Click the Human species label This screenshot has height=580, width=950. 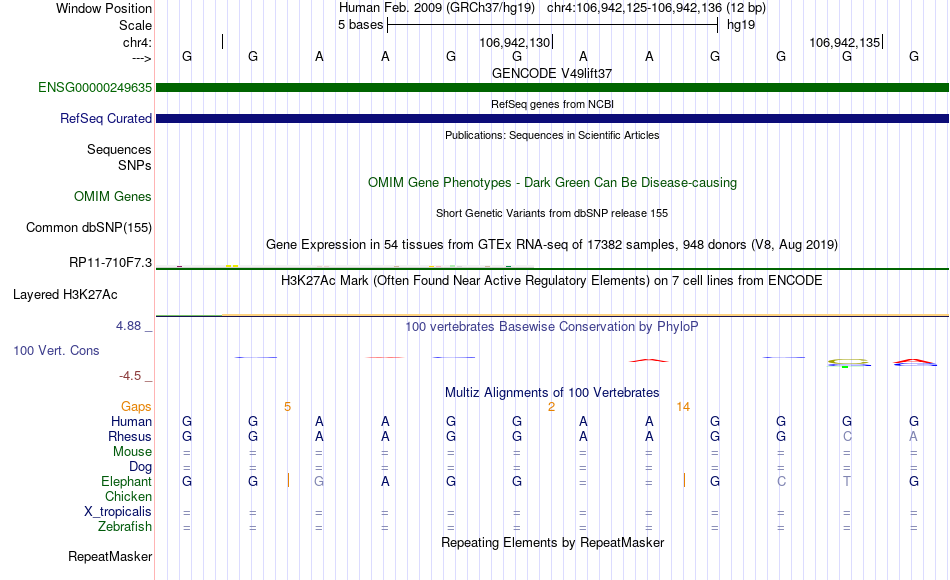pyautogui.click(x=131, y=421)
